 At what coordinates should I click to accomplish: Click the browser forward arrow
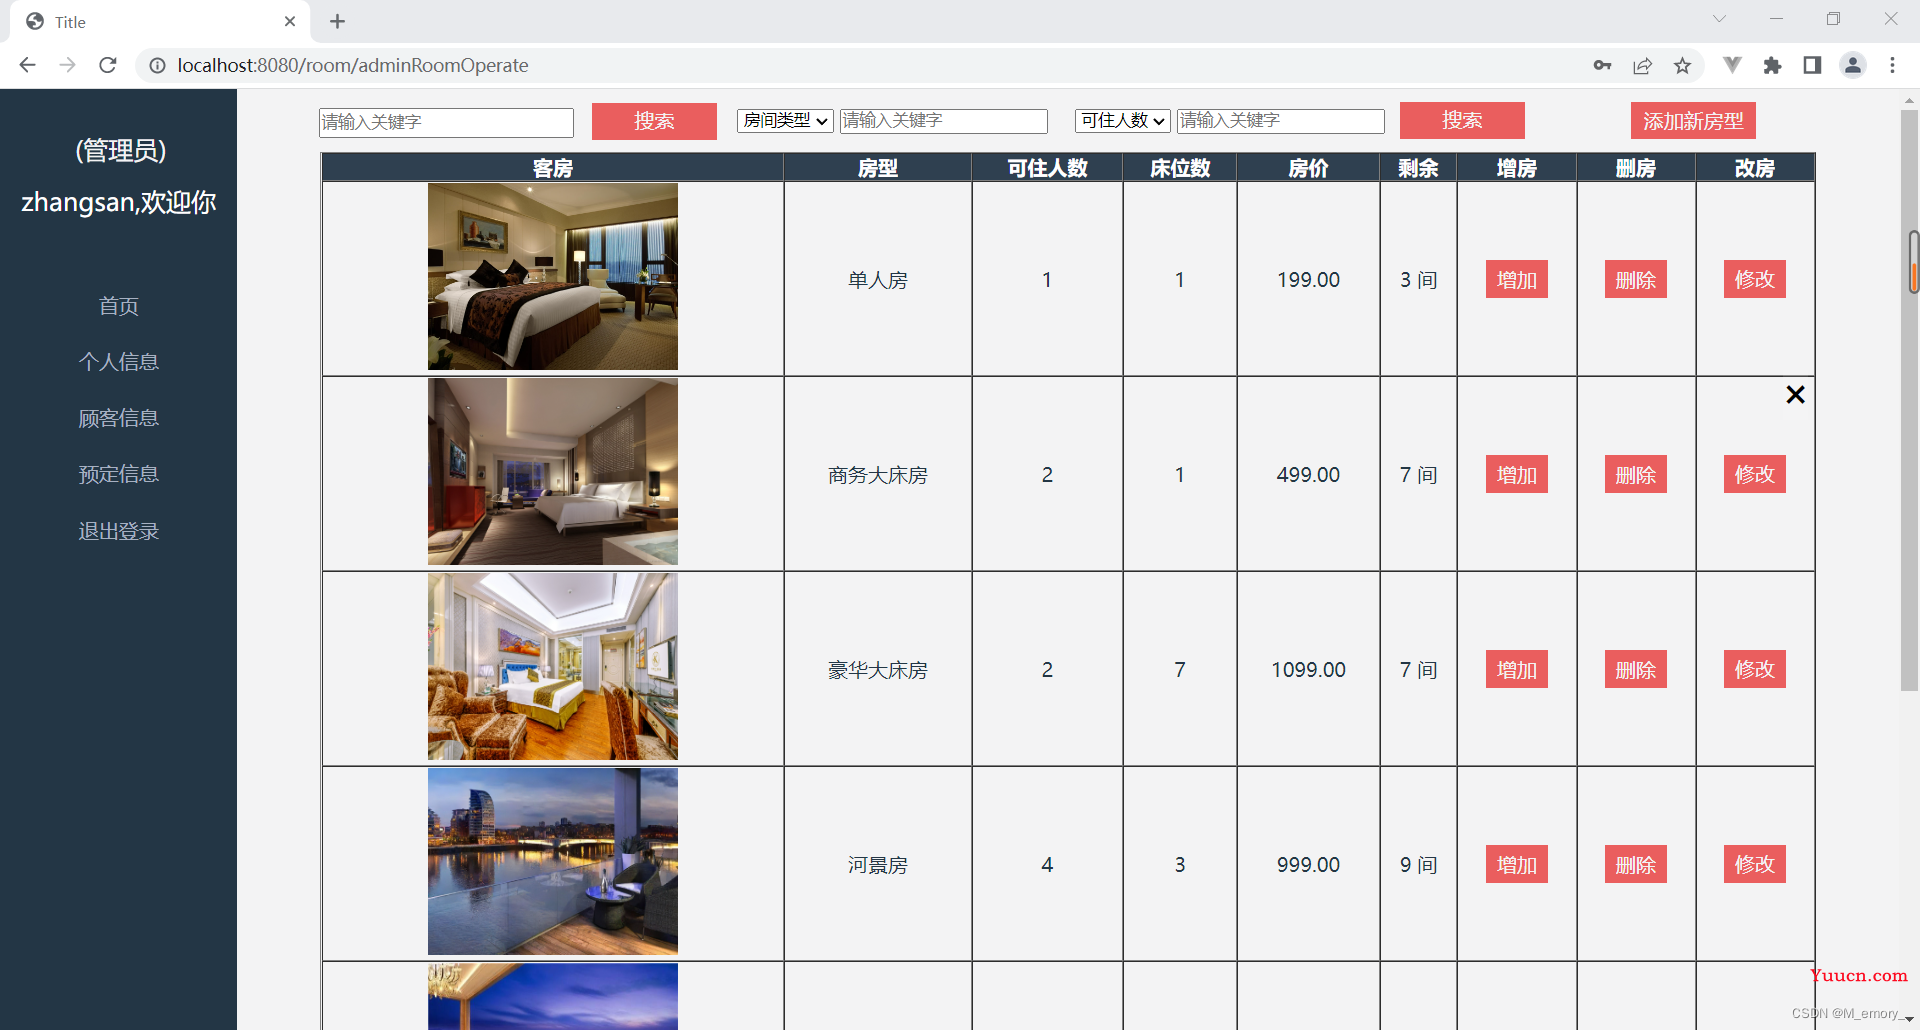pyautogui.click(x=67, y=65)
